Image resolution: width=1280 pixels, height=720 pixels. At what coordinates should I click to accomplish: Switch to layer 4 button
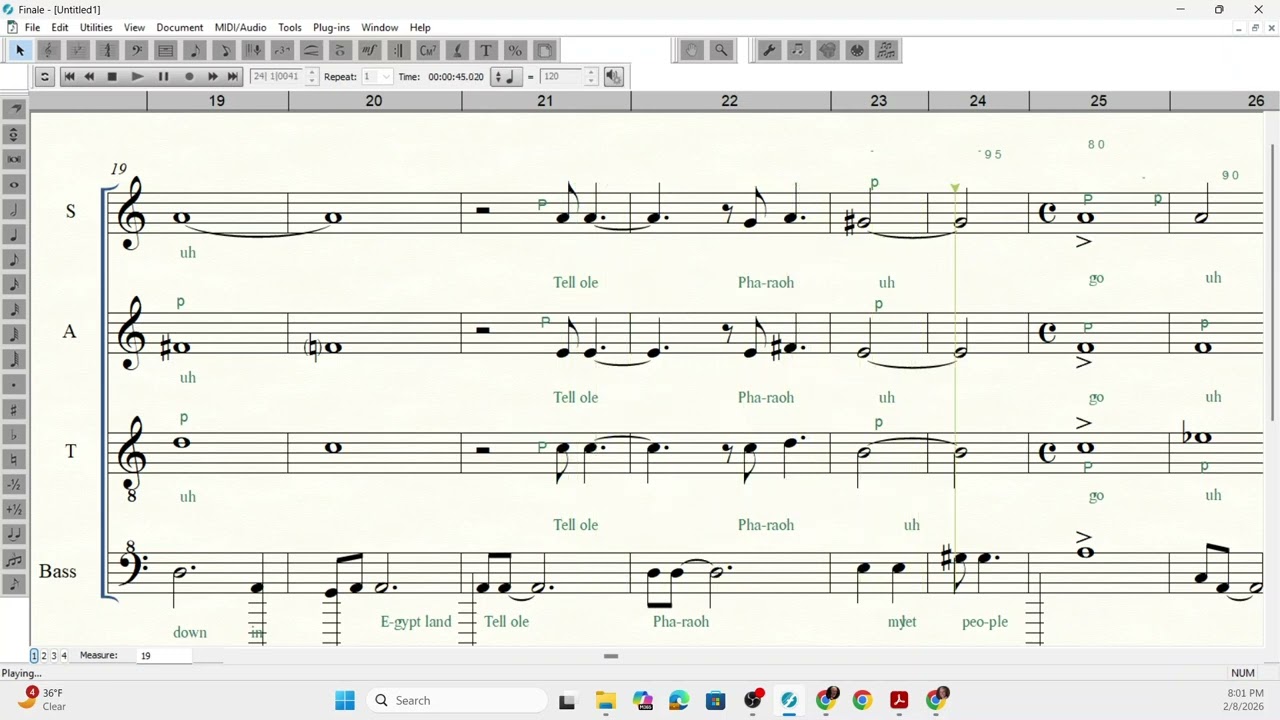64,656
